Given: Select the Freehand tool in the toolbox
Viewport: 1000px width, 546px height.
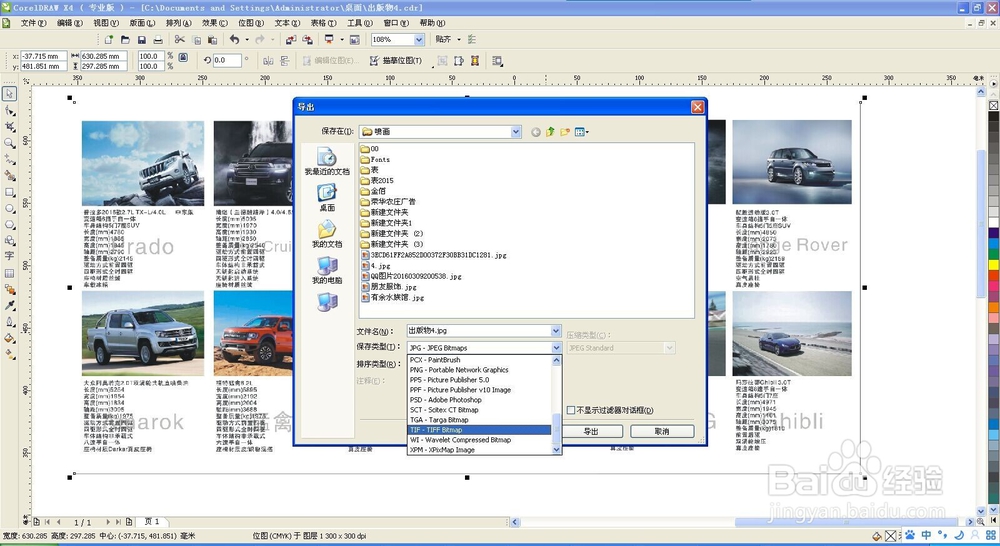Looking at the screenshot, I should pos(10,159).
